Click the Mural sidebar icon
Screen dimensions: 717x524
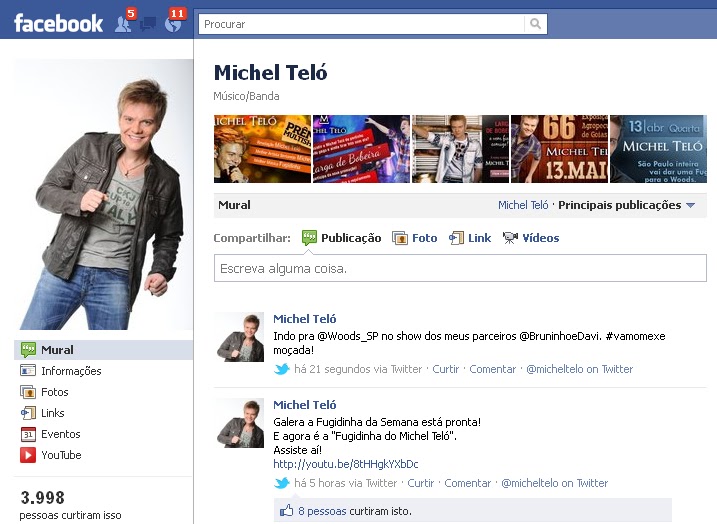pyautogui.click(x=28, y=350)
